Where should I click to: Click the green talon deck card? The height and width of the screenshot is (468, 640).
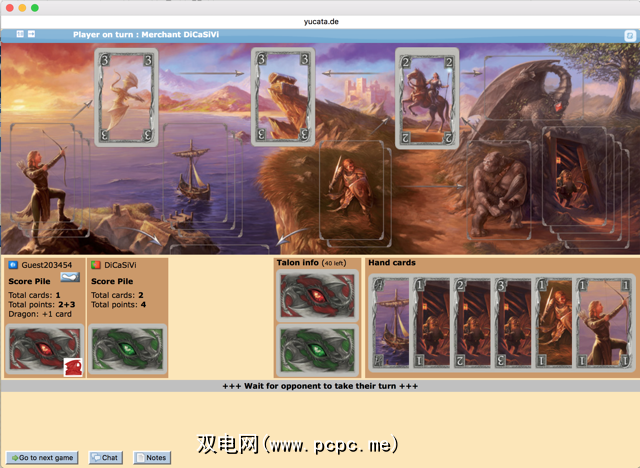pos(317,350)
